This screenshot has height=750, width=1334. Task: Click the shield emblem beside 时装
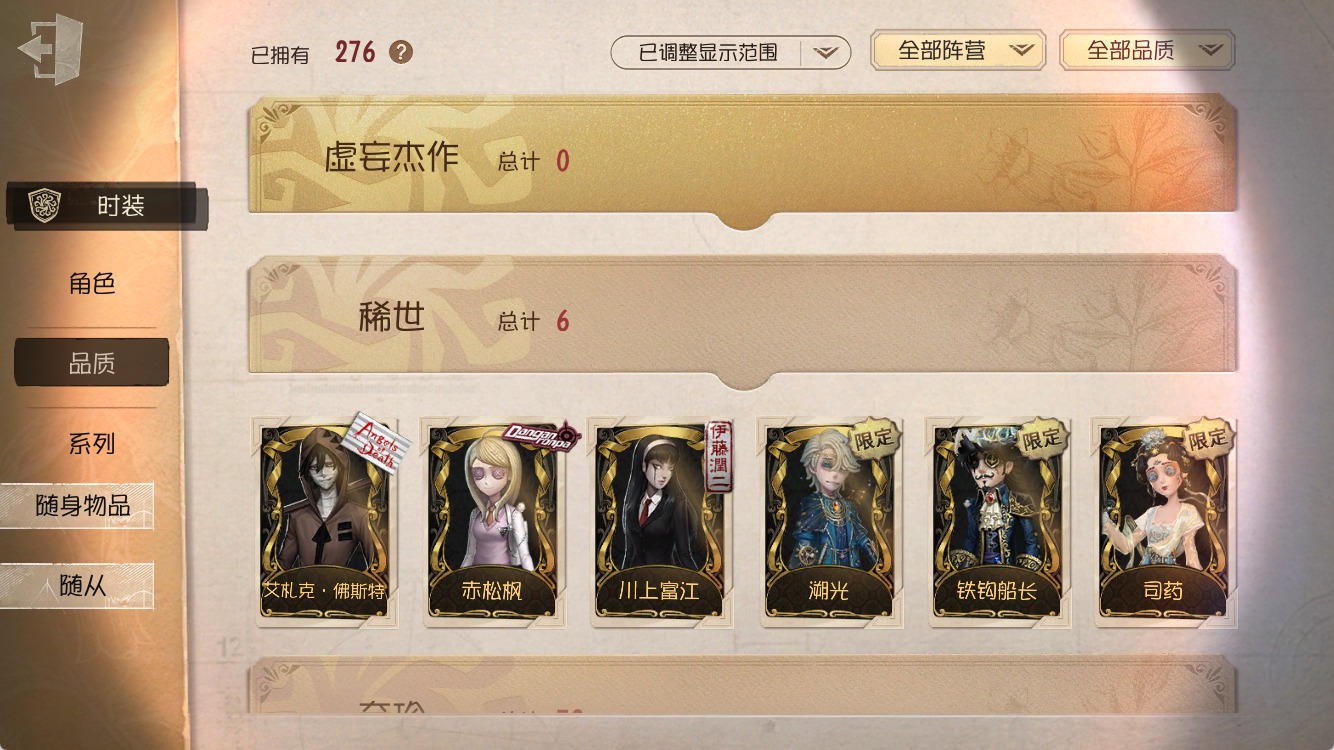point(44,205)
